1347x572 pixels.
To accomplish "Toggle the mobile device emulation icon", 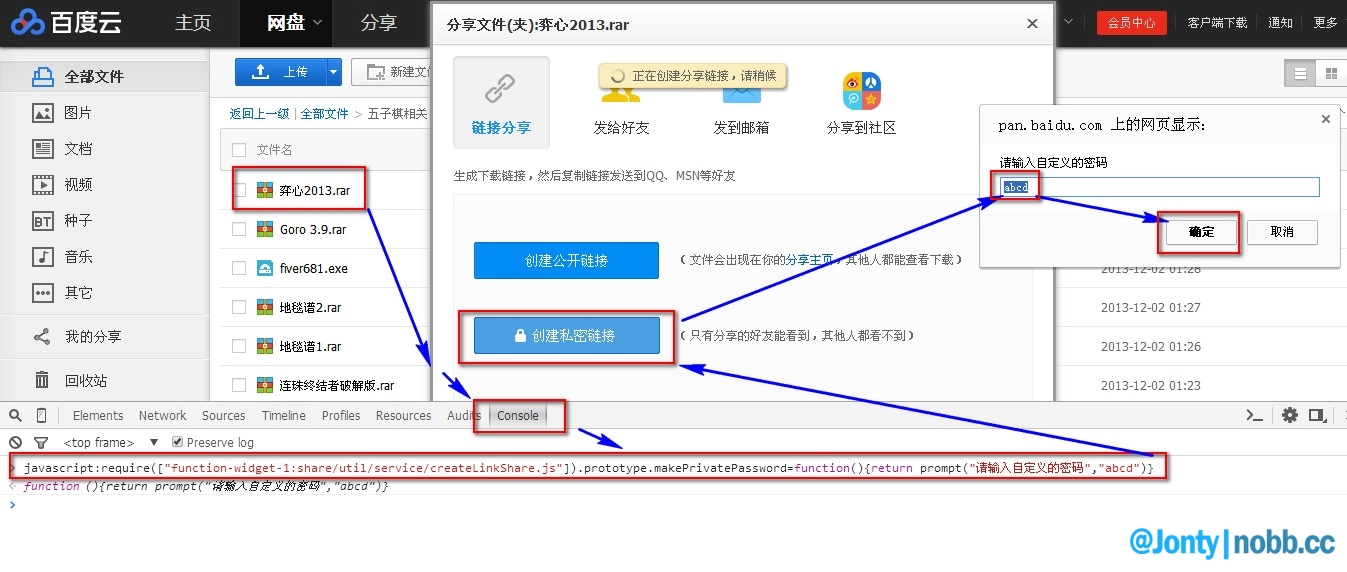I will click(41, 416).
